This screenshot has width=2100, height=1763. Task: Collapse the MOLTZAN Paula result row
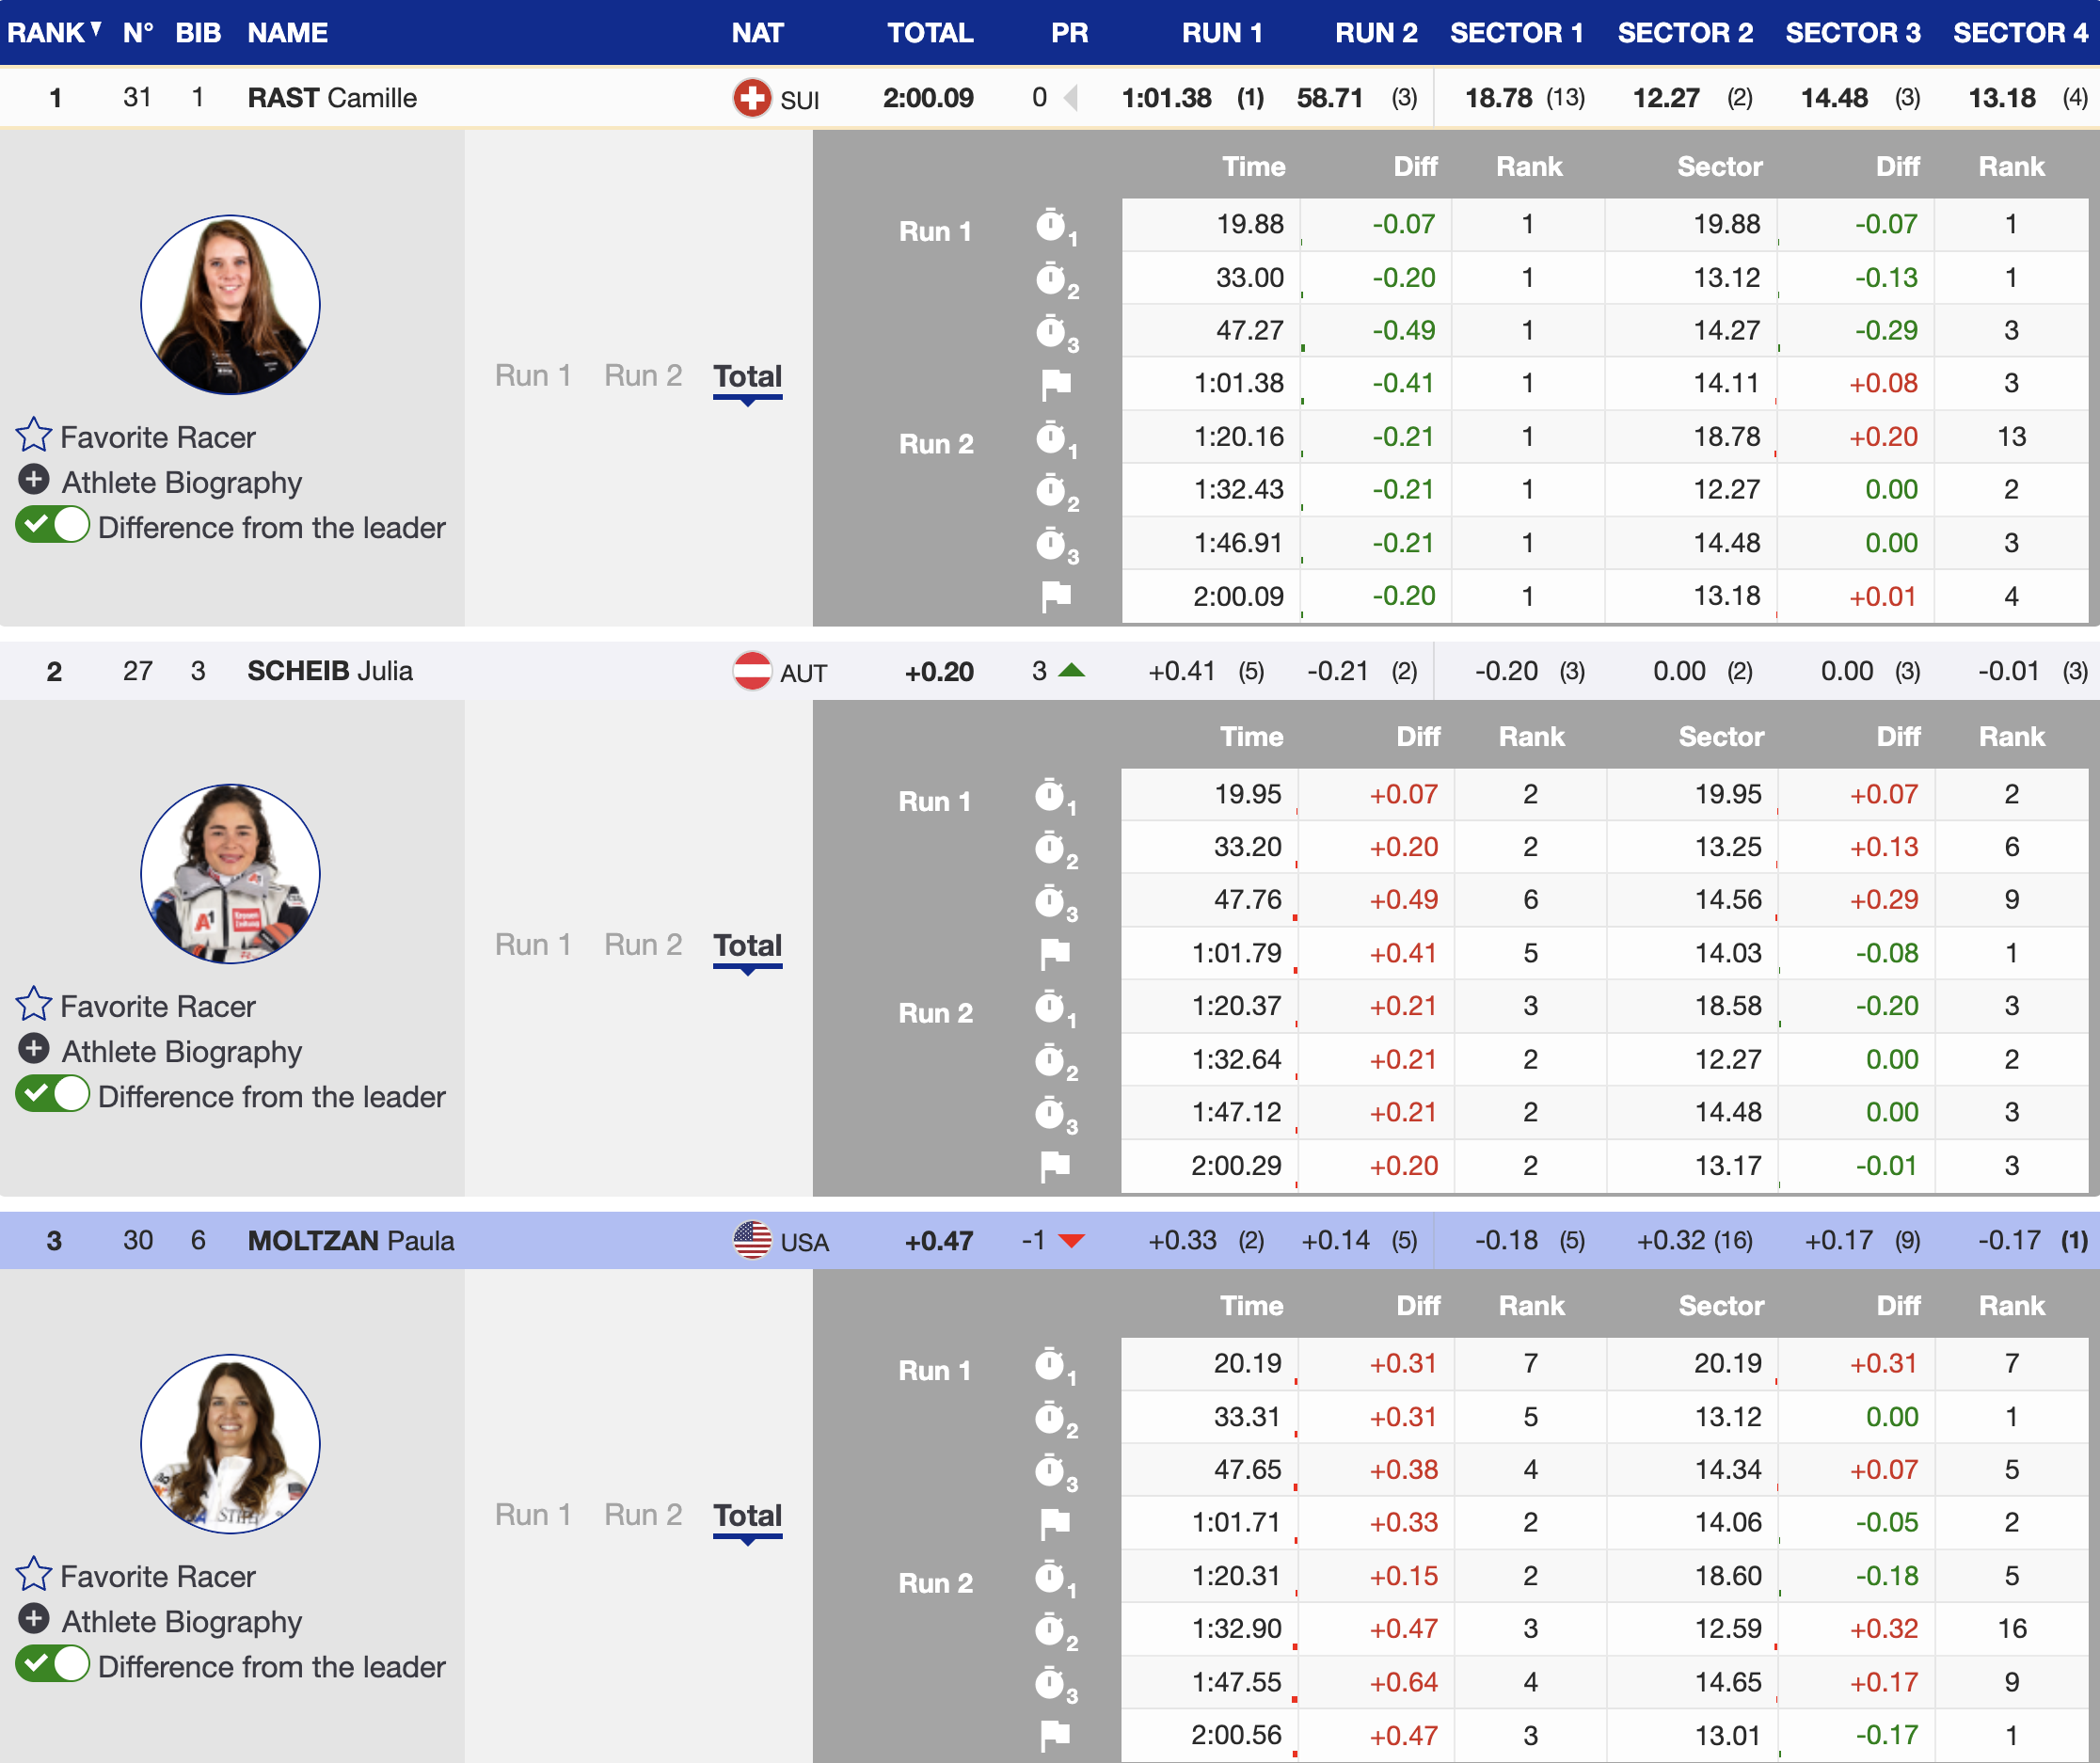click(x=350, y=1241)
